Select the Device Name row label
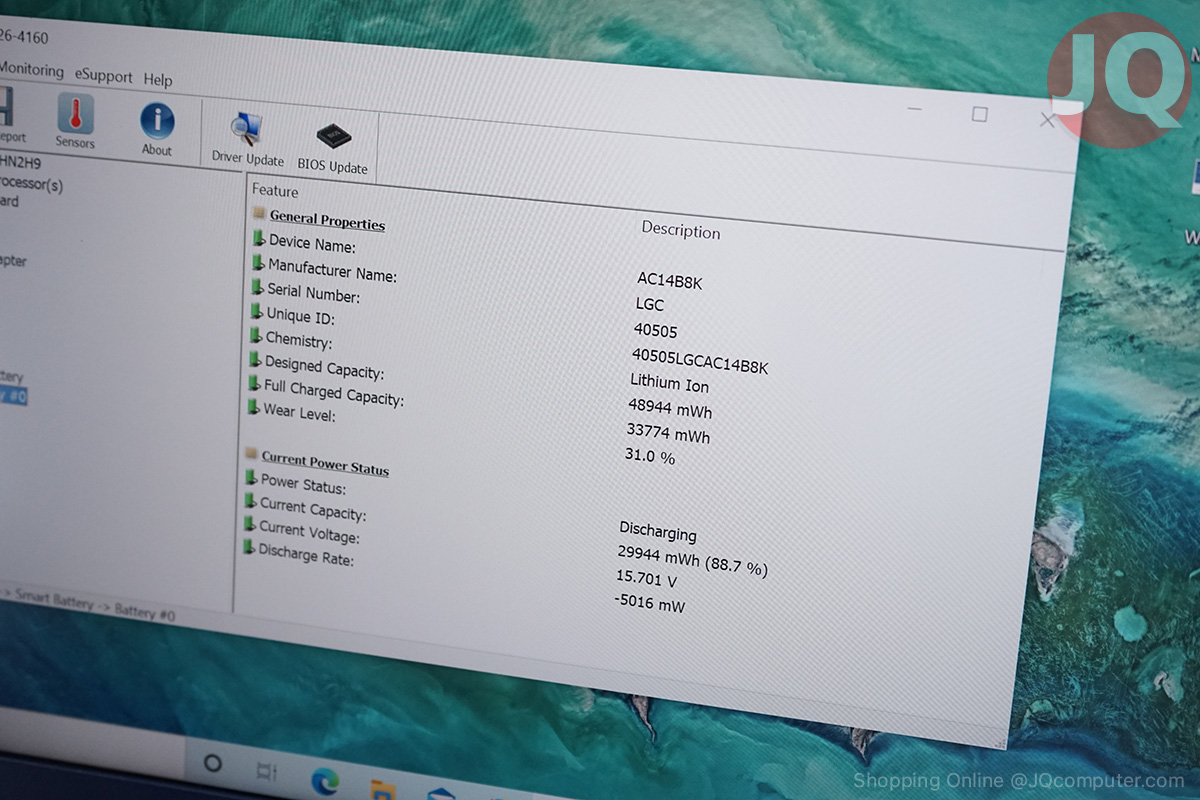The width and height of the screenshot is (1200, 800). [312, 243]
